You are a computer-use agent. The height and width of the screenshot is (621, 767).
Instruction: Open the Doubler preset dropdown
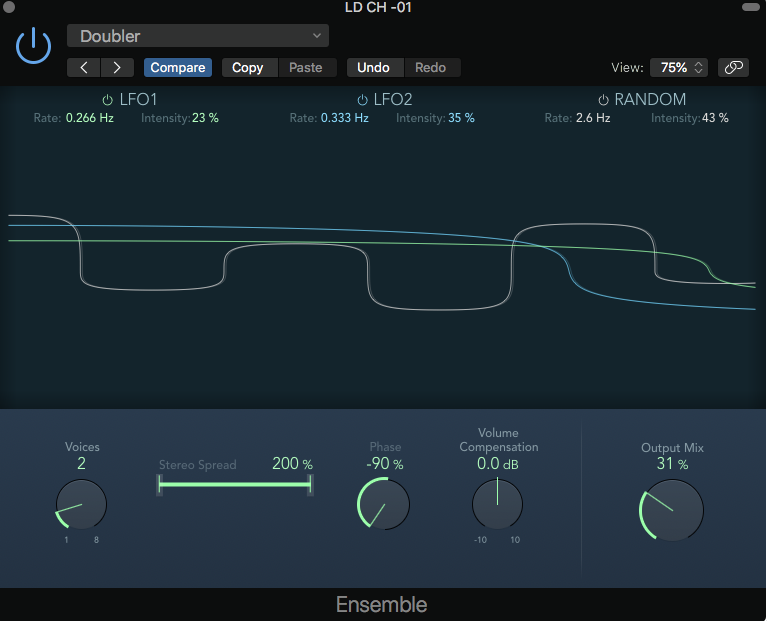point(198,37)
